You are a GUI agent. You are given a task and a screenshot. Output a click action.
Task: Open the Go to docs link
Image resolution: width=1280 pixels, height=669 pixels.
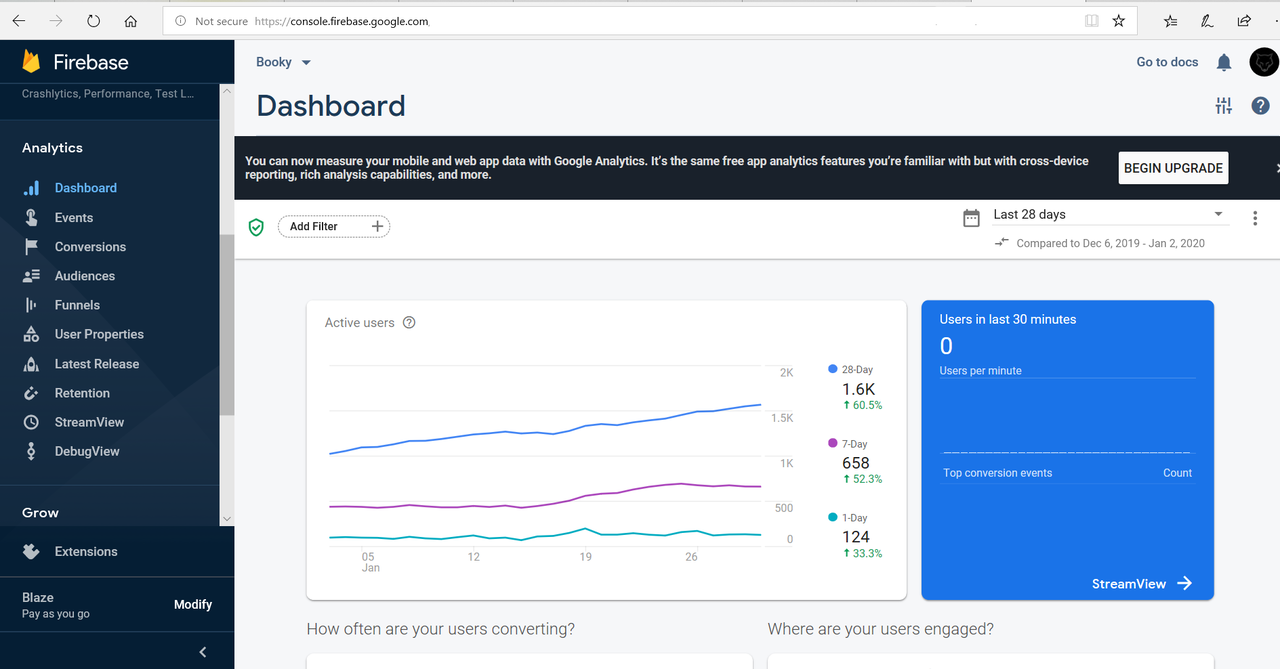pos(1167,62)
